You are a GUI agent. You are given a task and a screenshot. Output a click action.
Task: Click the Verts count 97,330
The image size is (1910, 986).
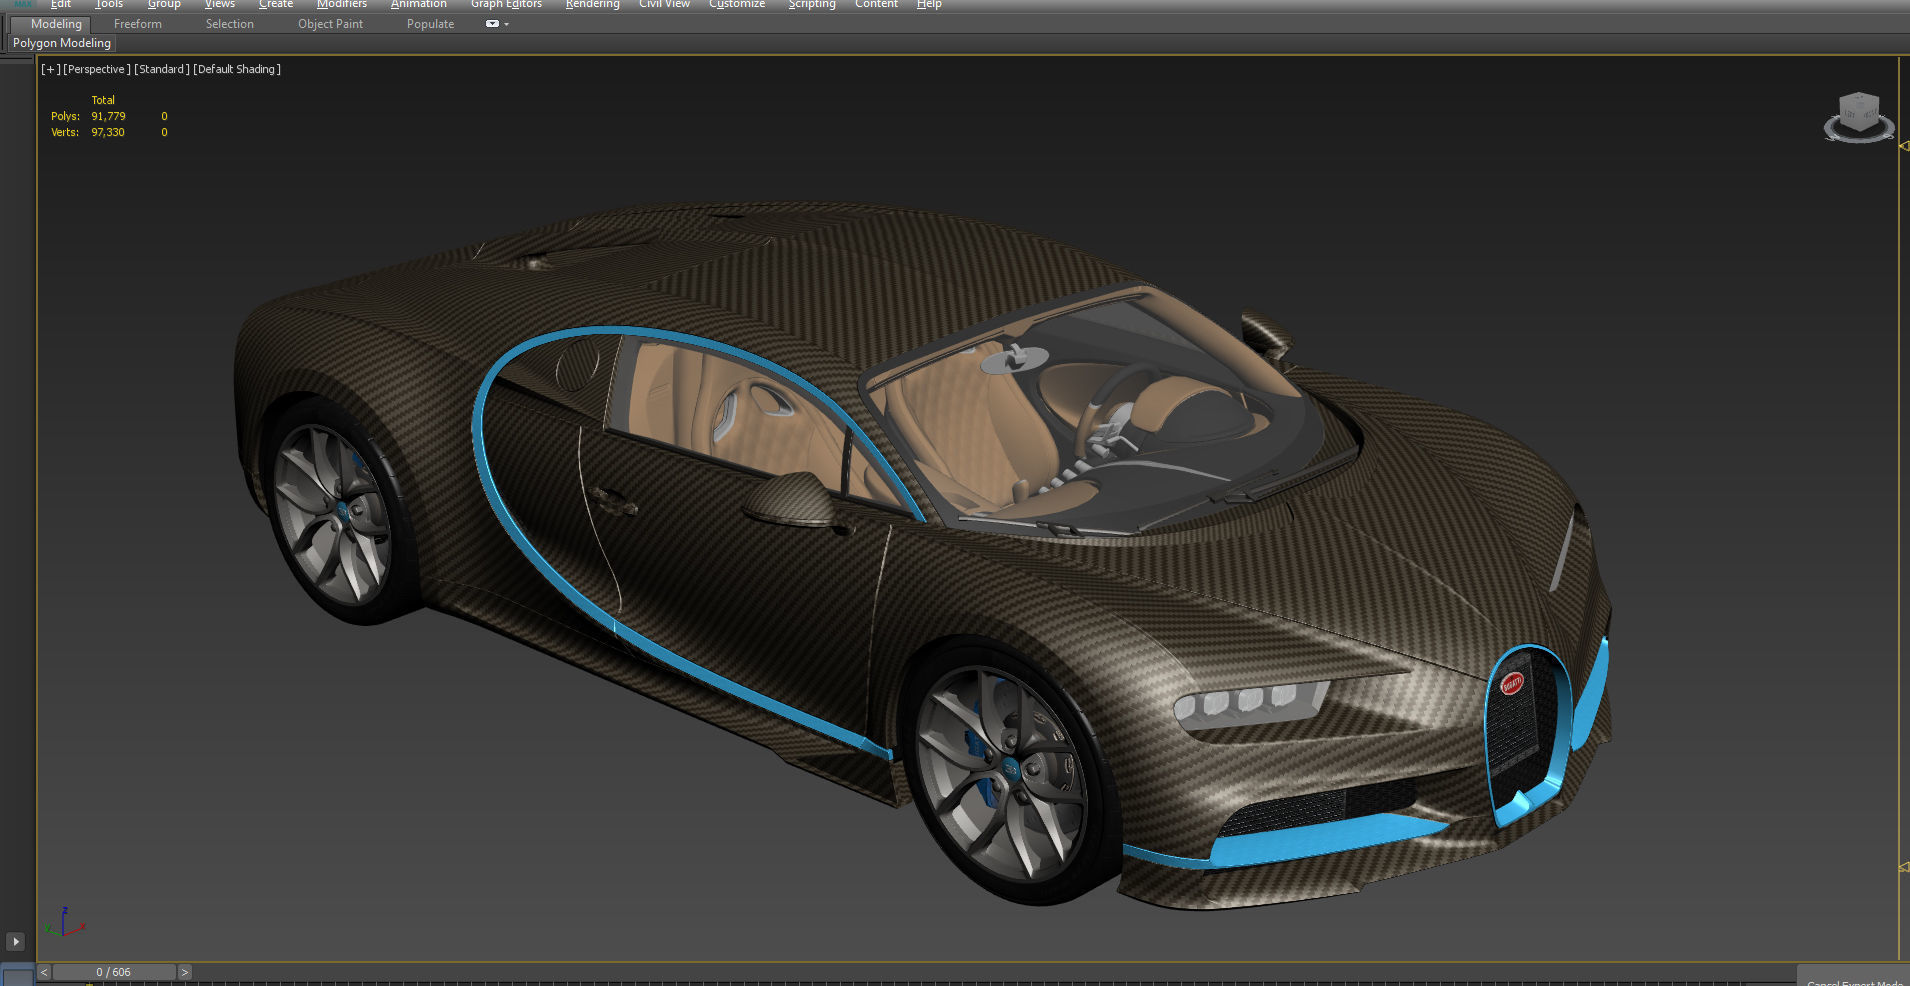click(108, 132)
